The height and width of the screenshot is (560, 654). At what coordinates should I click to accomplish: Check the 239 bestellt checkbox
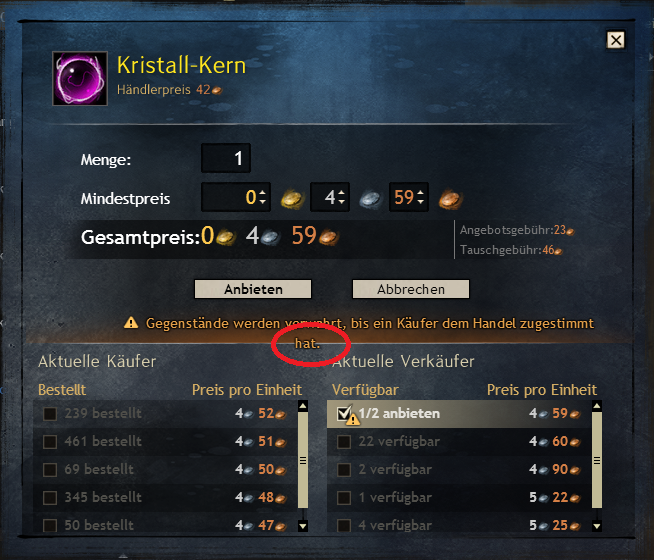coord(50,414)
